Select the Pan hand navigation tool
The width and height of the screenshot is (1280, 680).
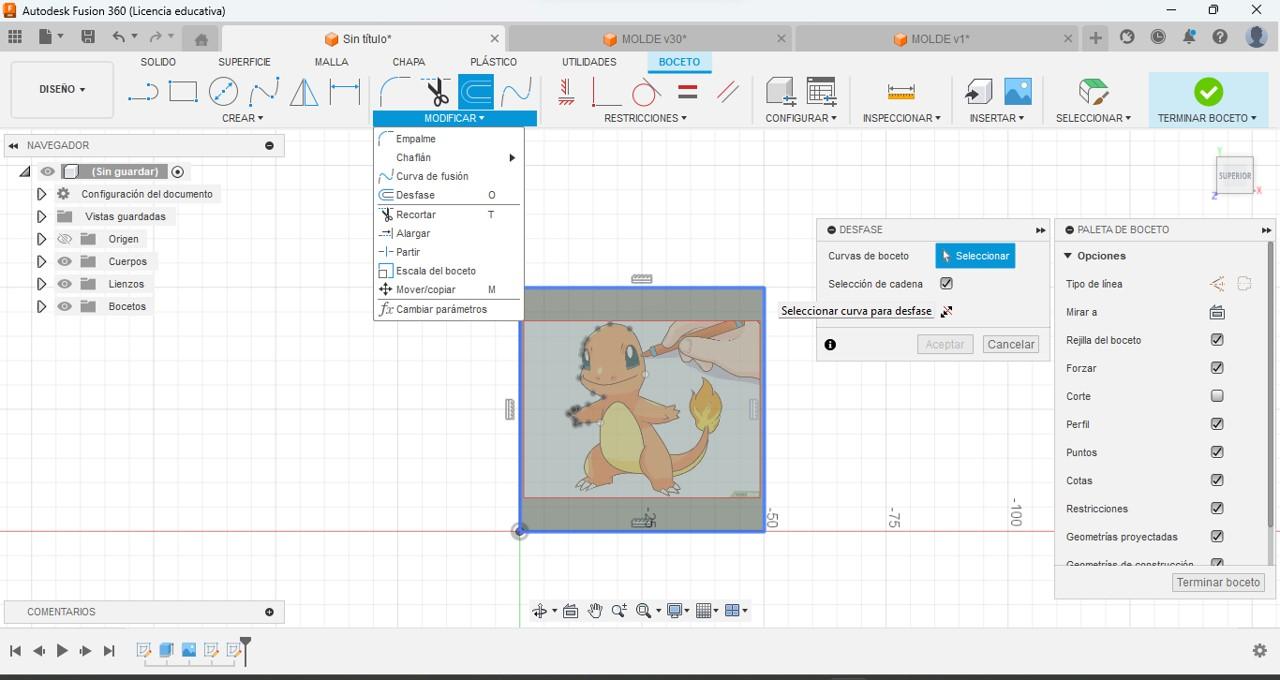[595, 611]
